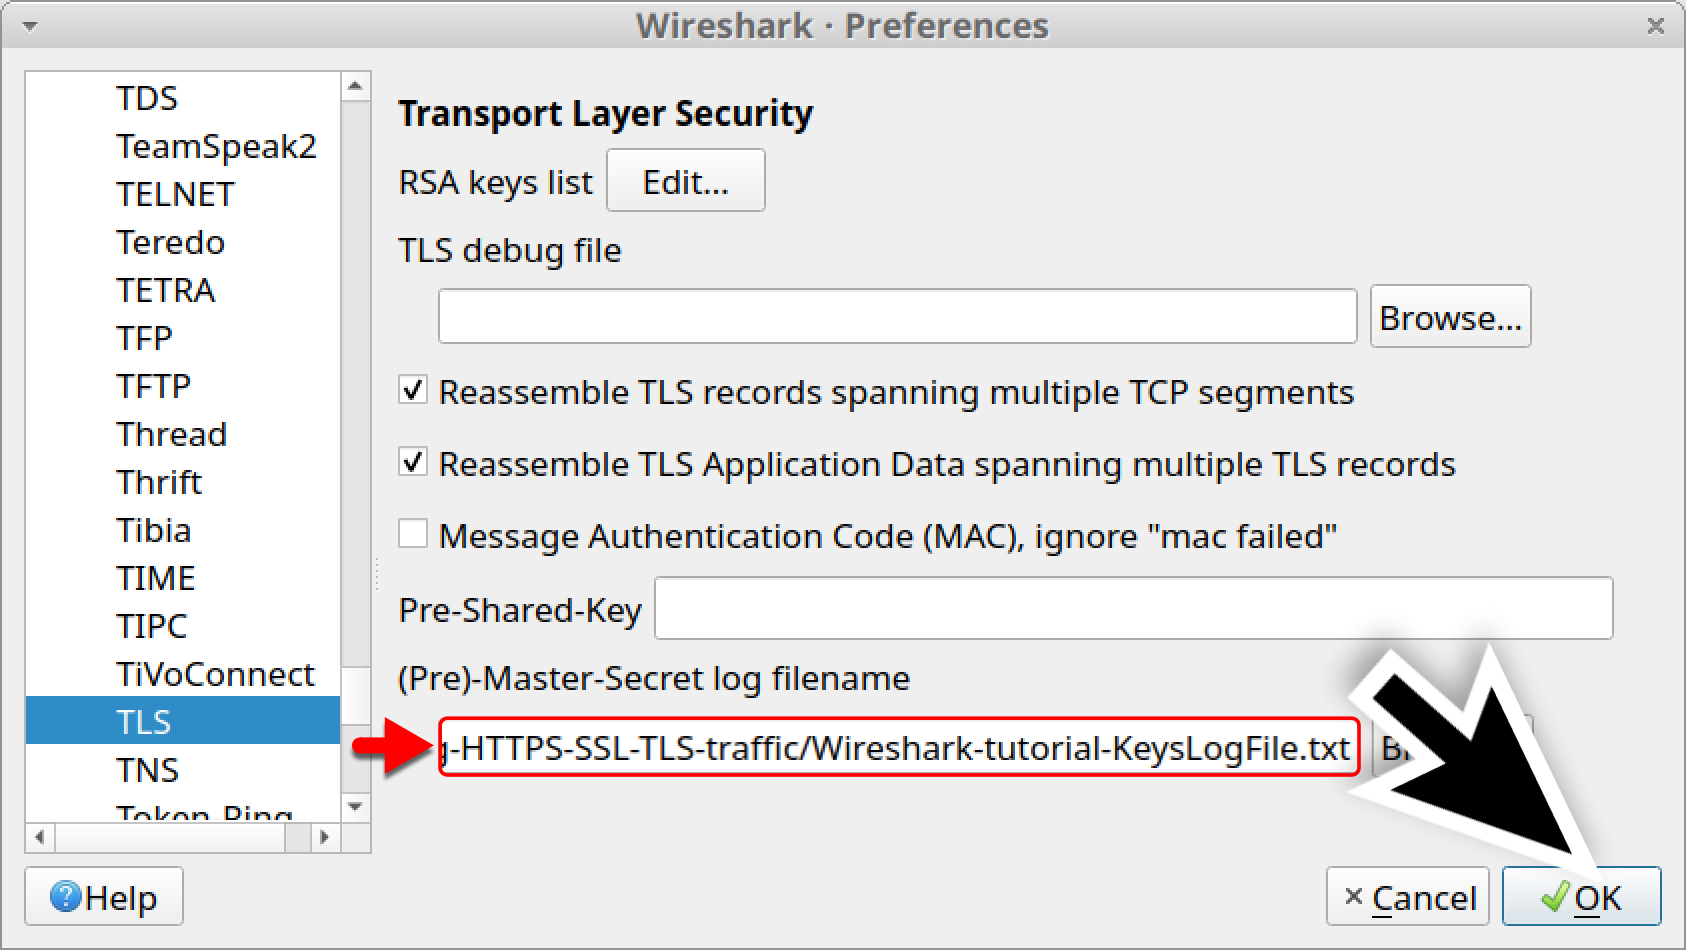Screen dimensions: 1686x950
Task: Browse for a TLS debug file
Action: [1450, 316]
